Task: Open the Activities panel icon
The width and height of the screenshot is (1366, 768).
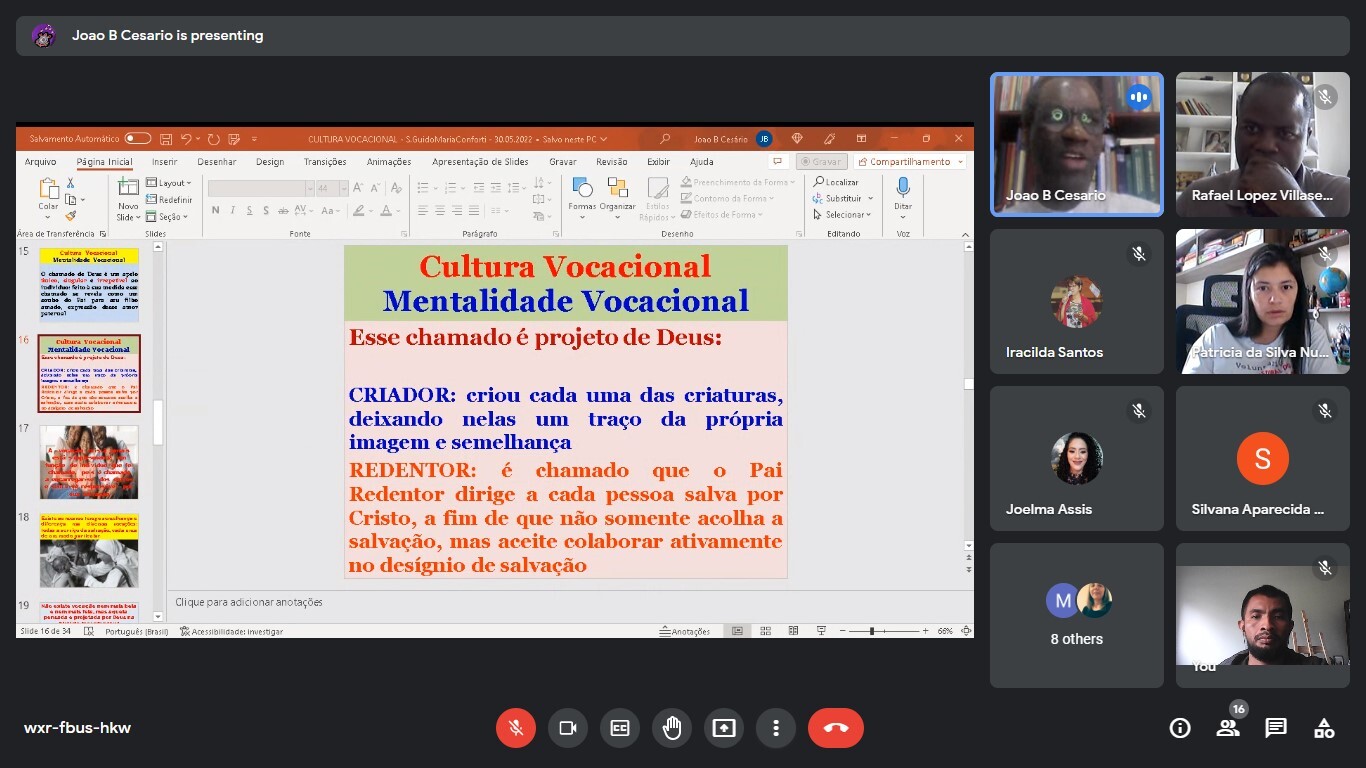Action: point(1324,728)
